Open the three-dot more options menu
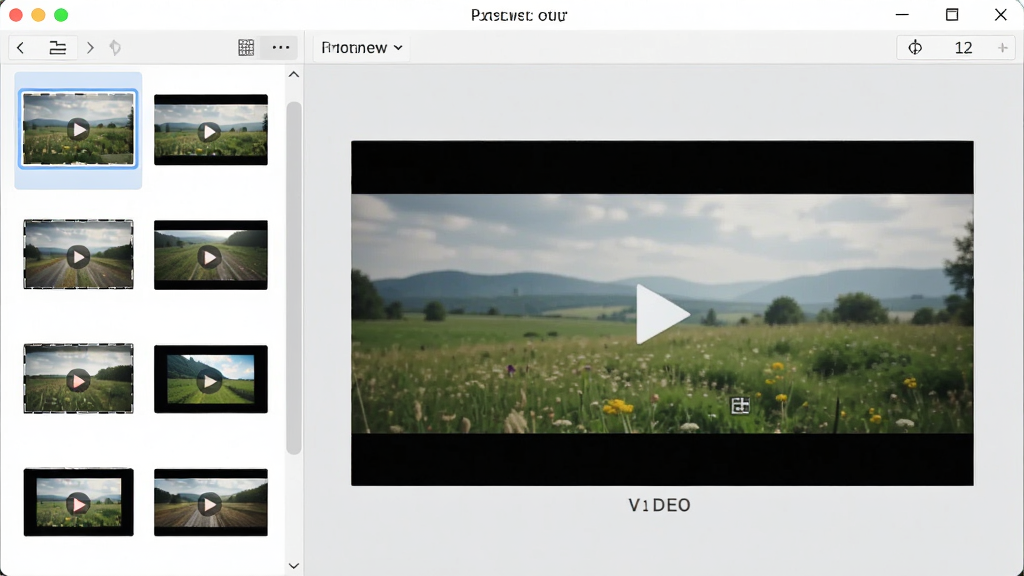Screen dimensions: 1024x576 pyautogui.click(x=281, y=48)
